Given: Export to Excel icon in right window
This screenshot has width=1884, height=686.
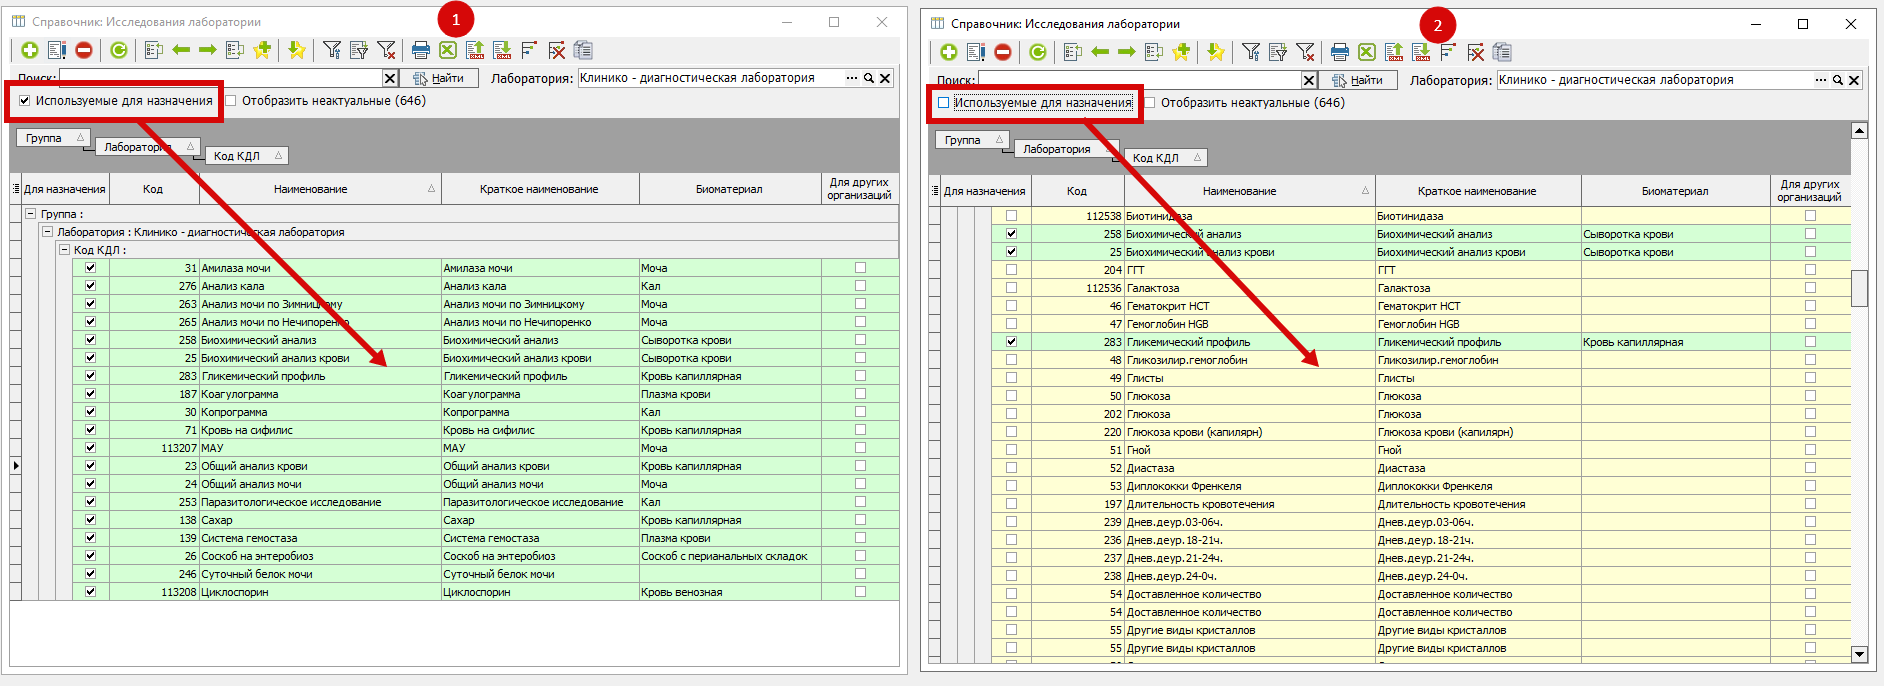Looking at the screenshot, I should (x=1367, y=52).
